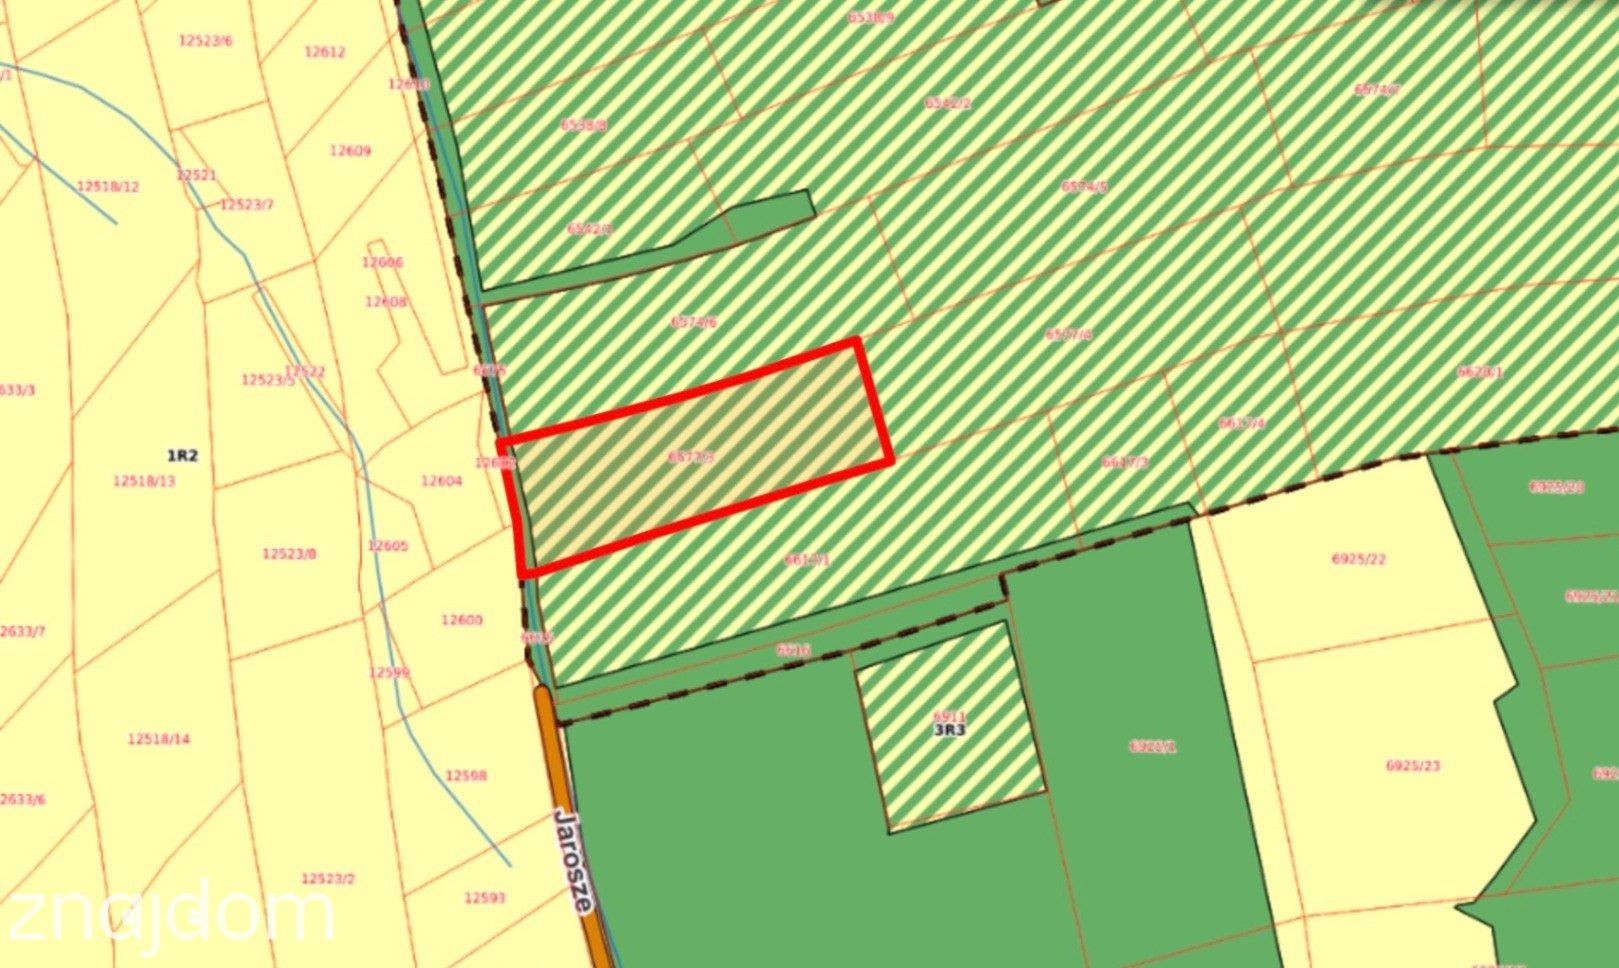Select parcel number 6574/7
The width and height of the screenshot is (1619, 968).
pos(1377,89)
